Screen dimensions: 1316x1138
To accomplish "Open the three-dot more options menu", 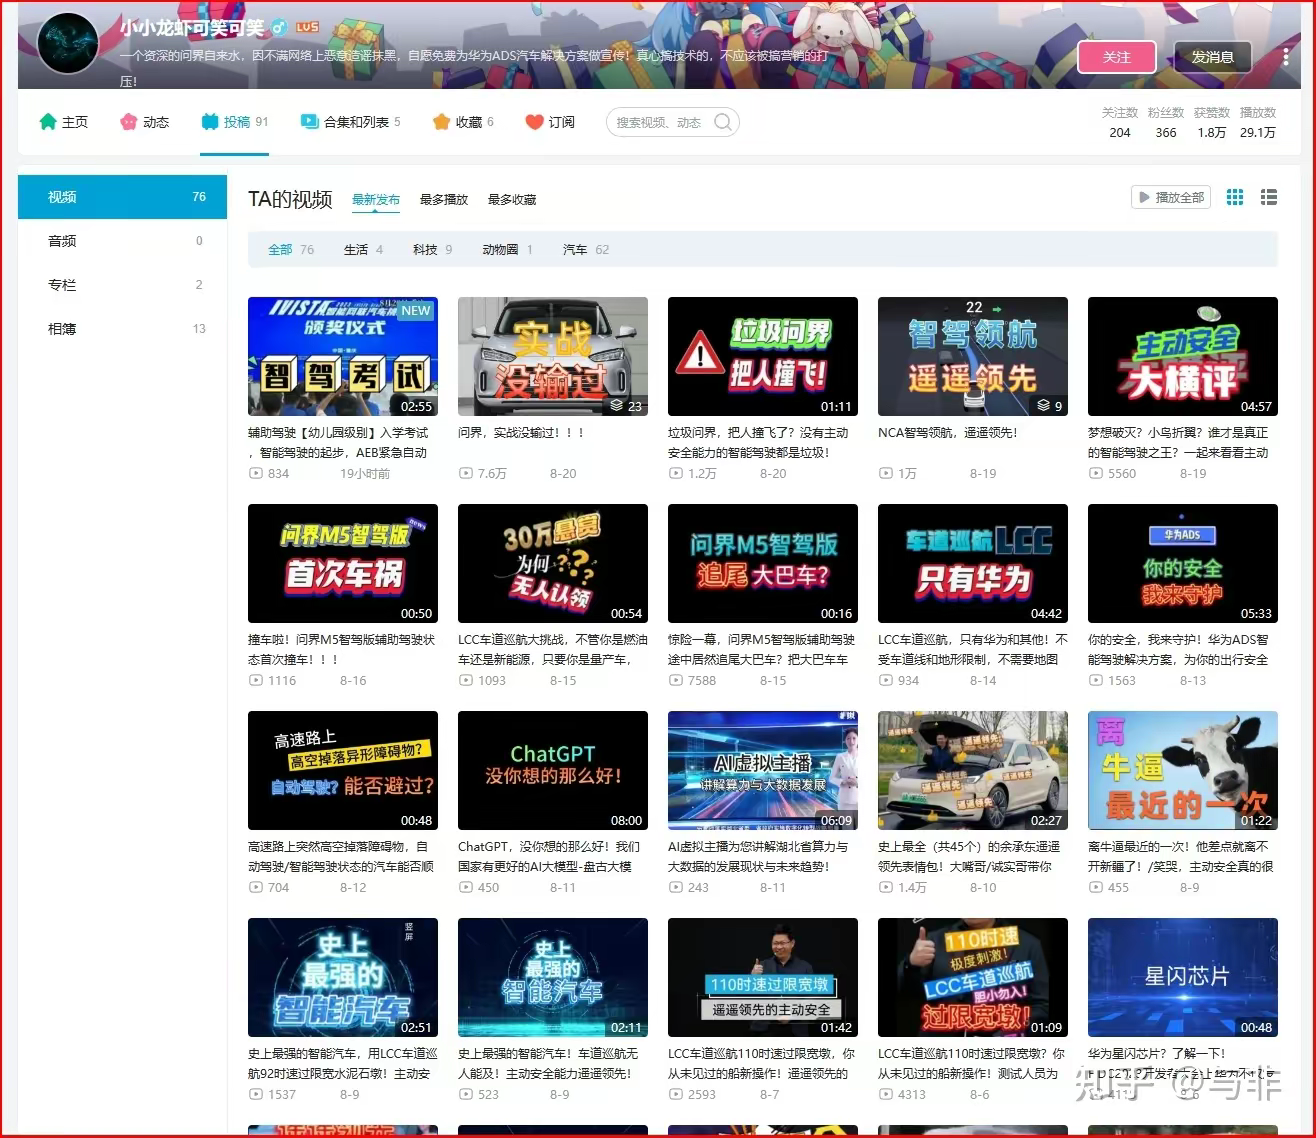I will coord(1286,57).
